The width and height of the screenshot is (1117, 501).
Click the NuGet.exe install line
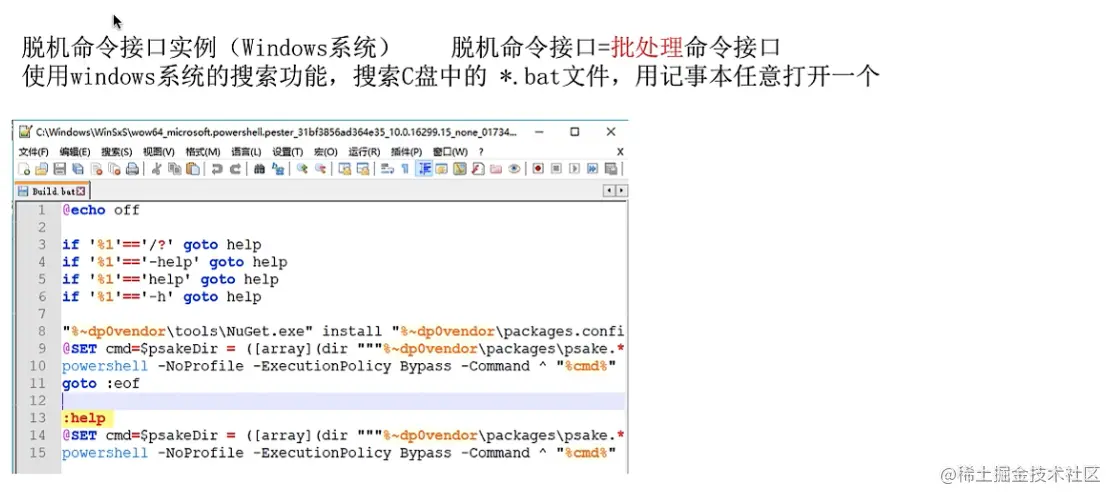(343, 331)
